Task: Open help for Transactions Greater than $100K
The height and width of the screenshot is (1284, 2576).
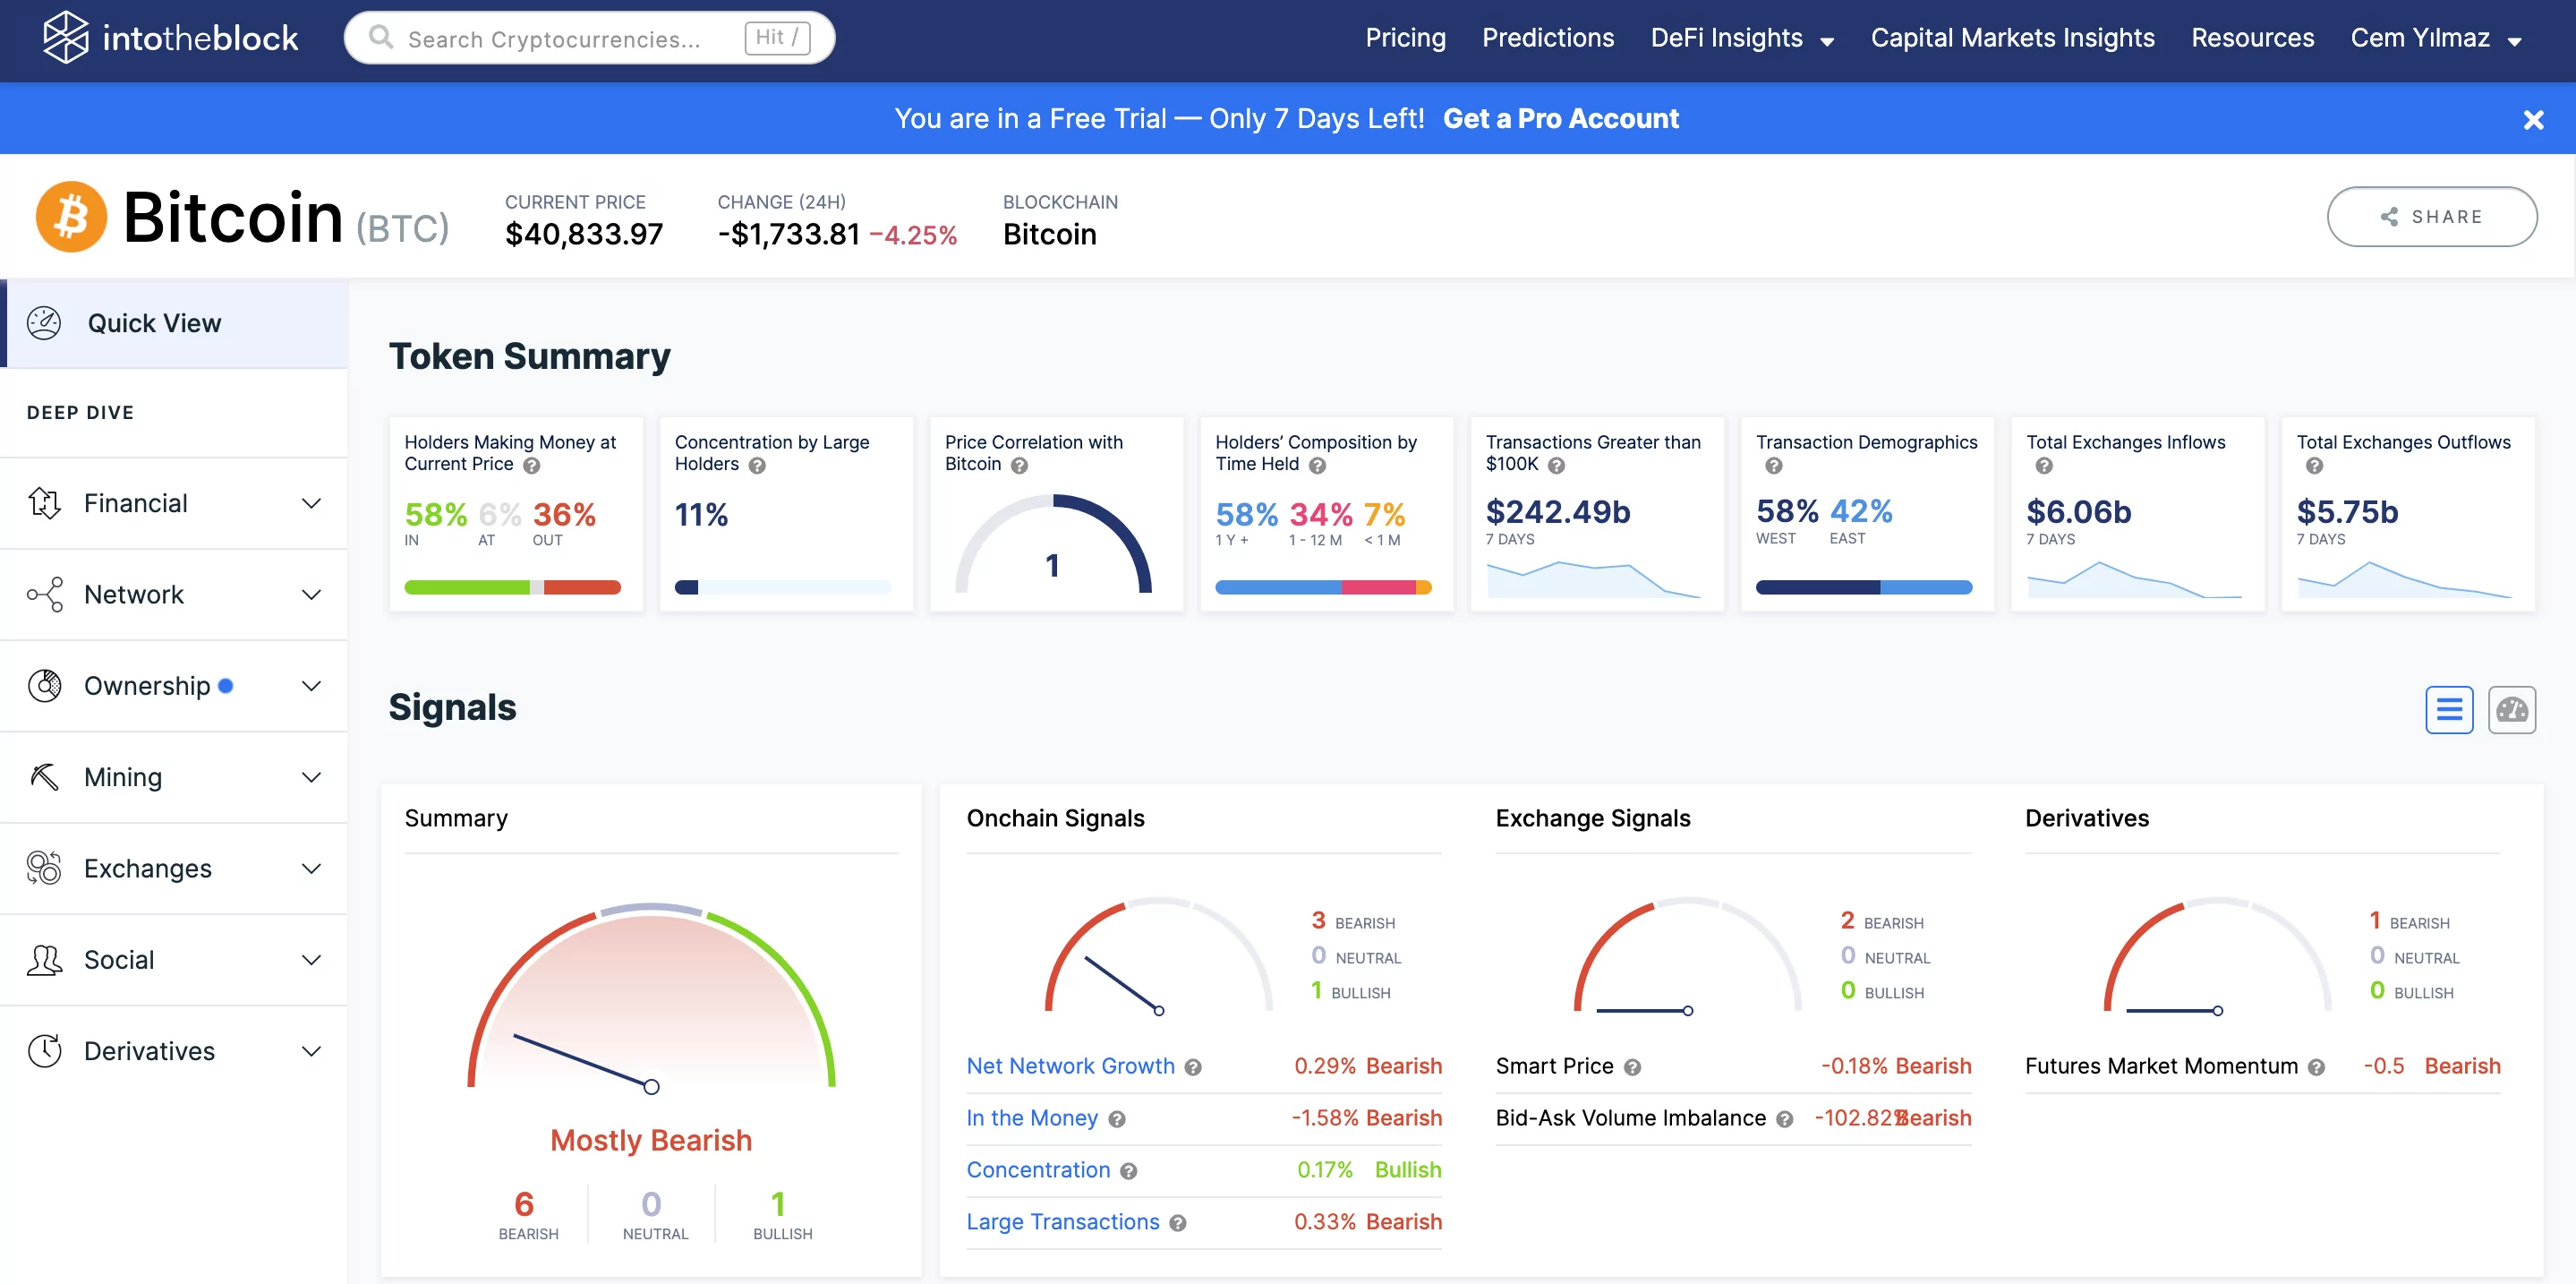Action: point(1556,466)
